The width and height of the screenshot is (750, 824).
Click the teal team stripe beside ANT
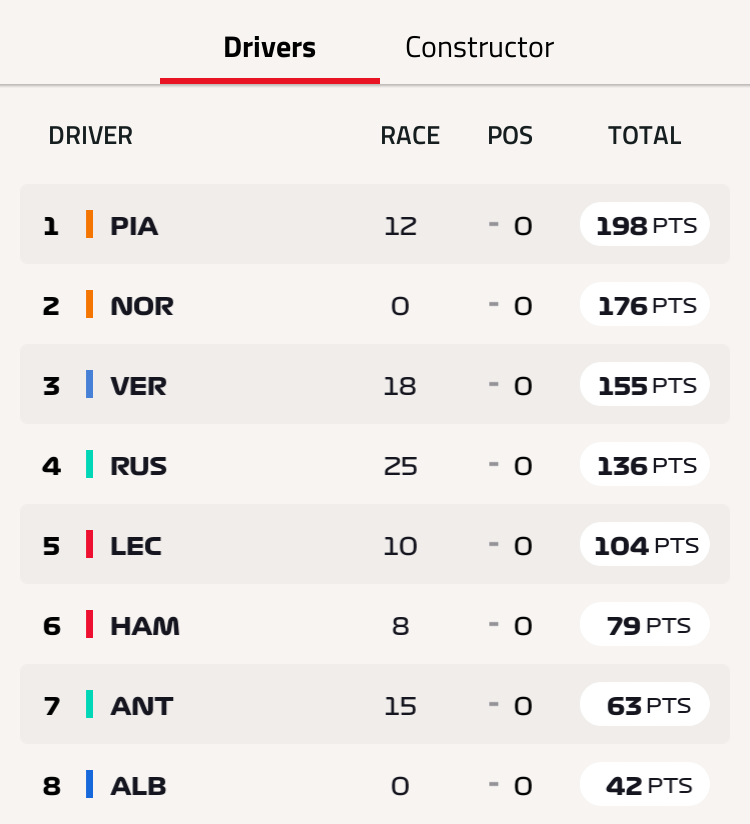(x=89, y=704)
